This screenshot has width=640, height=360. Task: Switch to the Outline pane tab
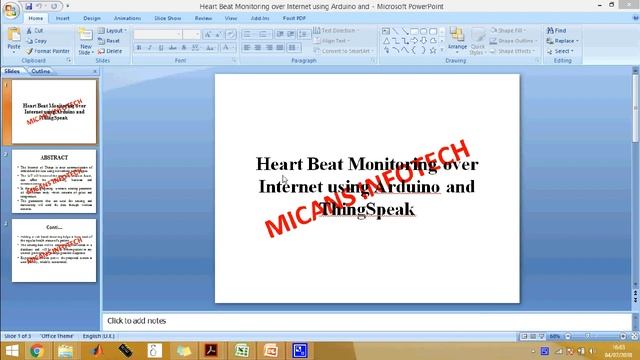click(41, 71)
